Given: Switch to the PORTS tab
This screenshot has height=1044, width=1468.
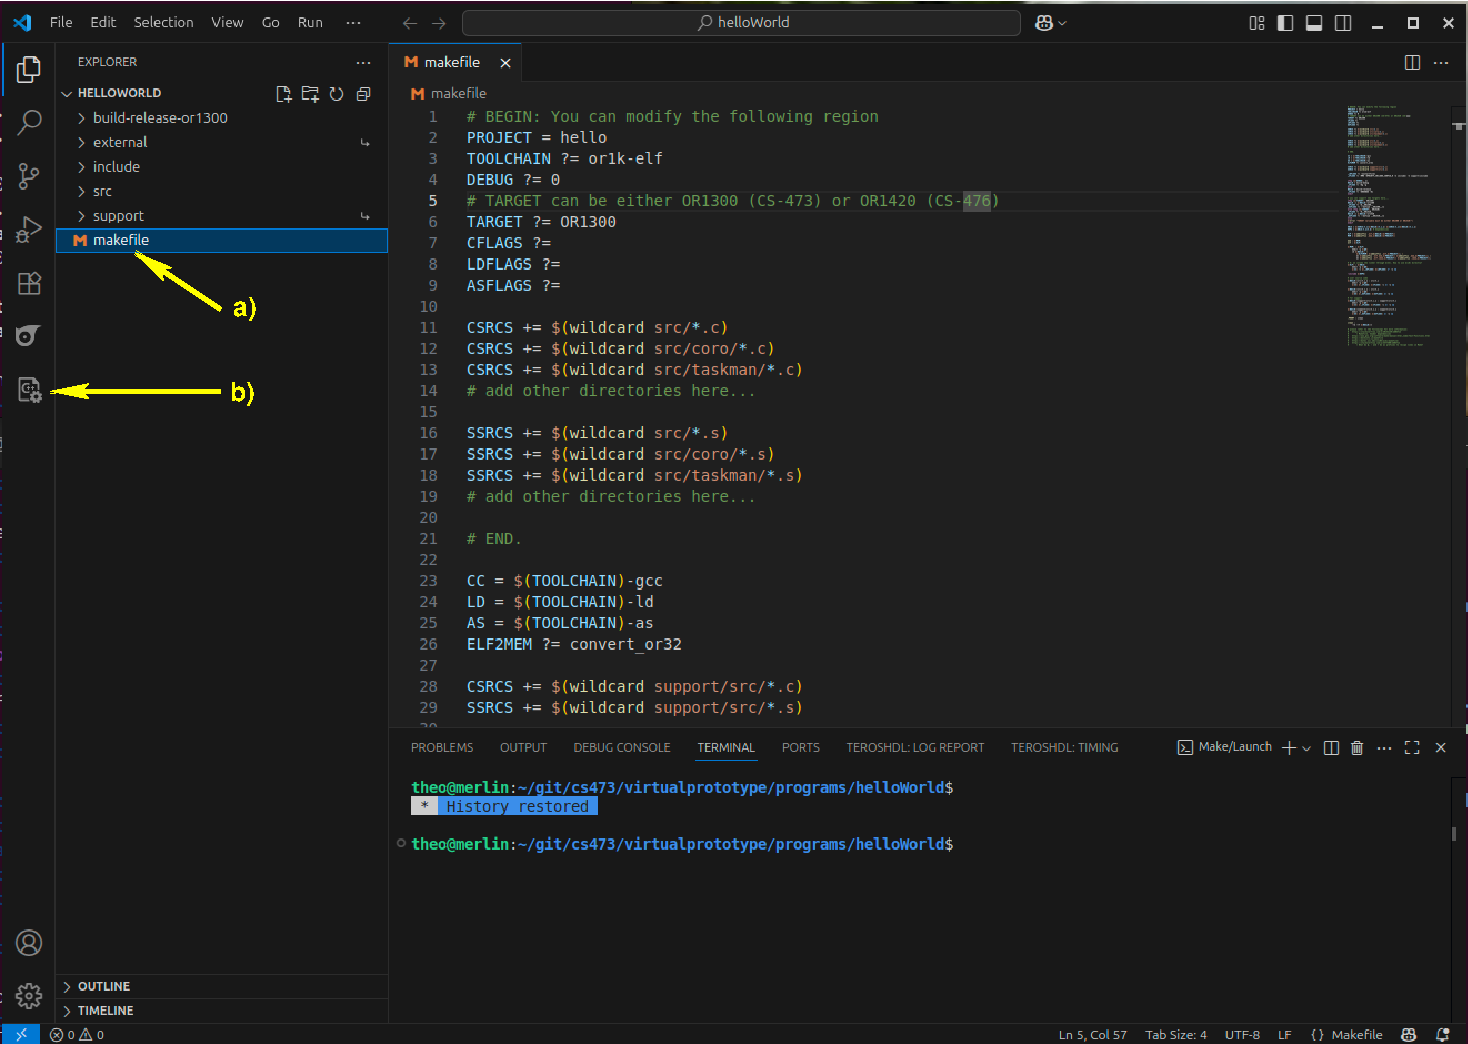Looking at the screenshot, I should click(801, 748).
